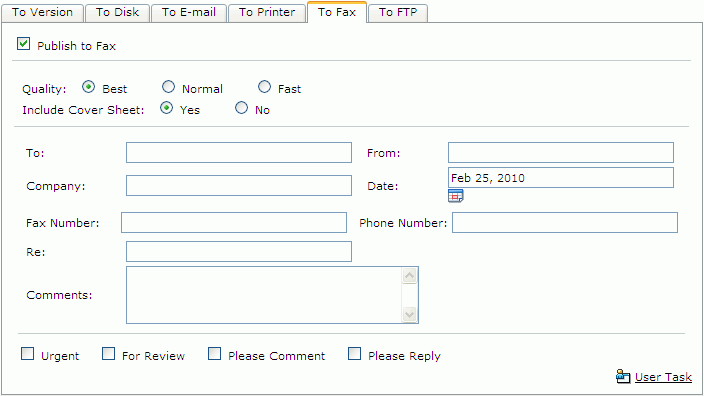Click the Comments scrollbar down arrow
This screenshot has height=396, width=704.
409,314
